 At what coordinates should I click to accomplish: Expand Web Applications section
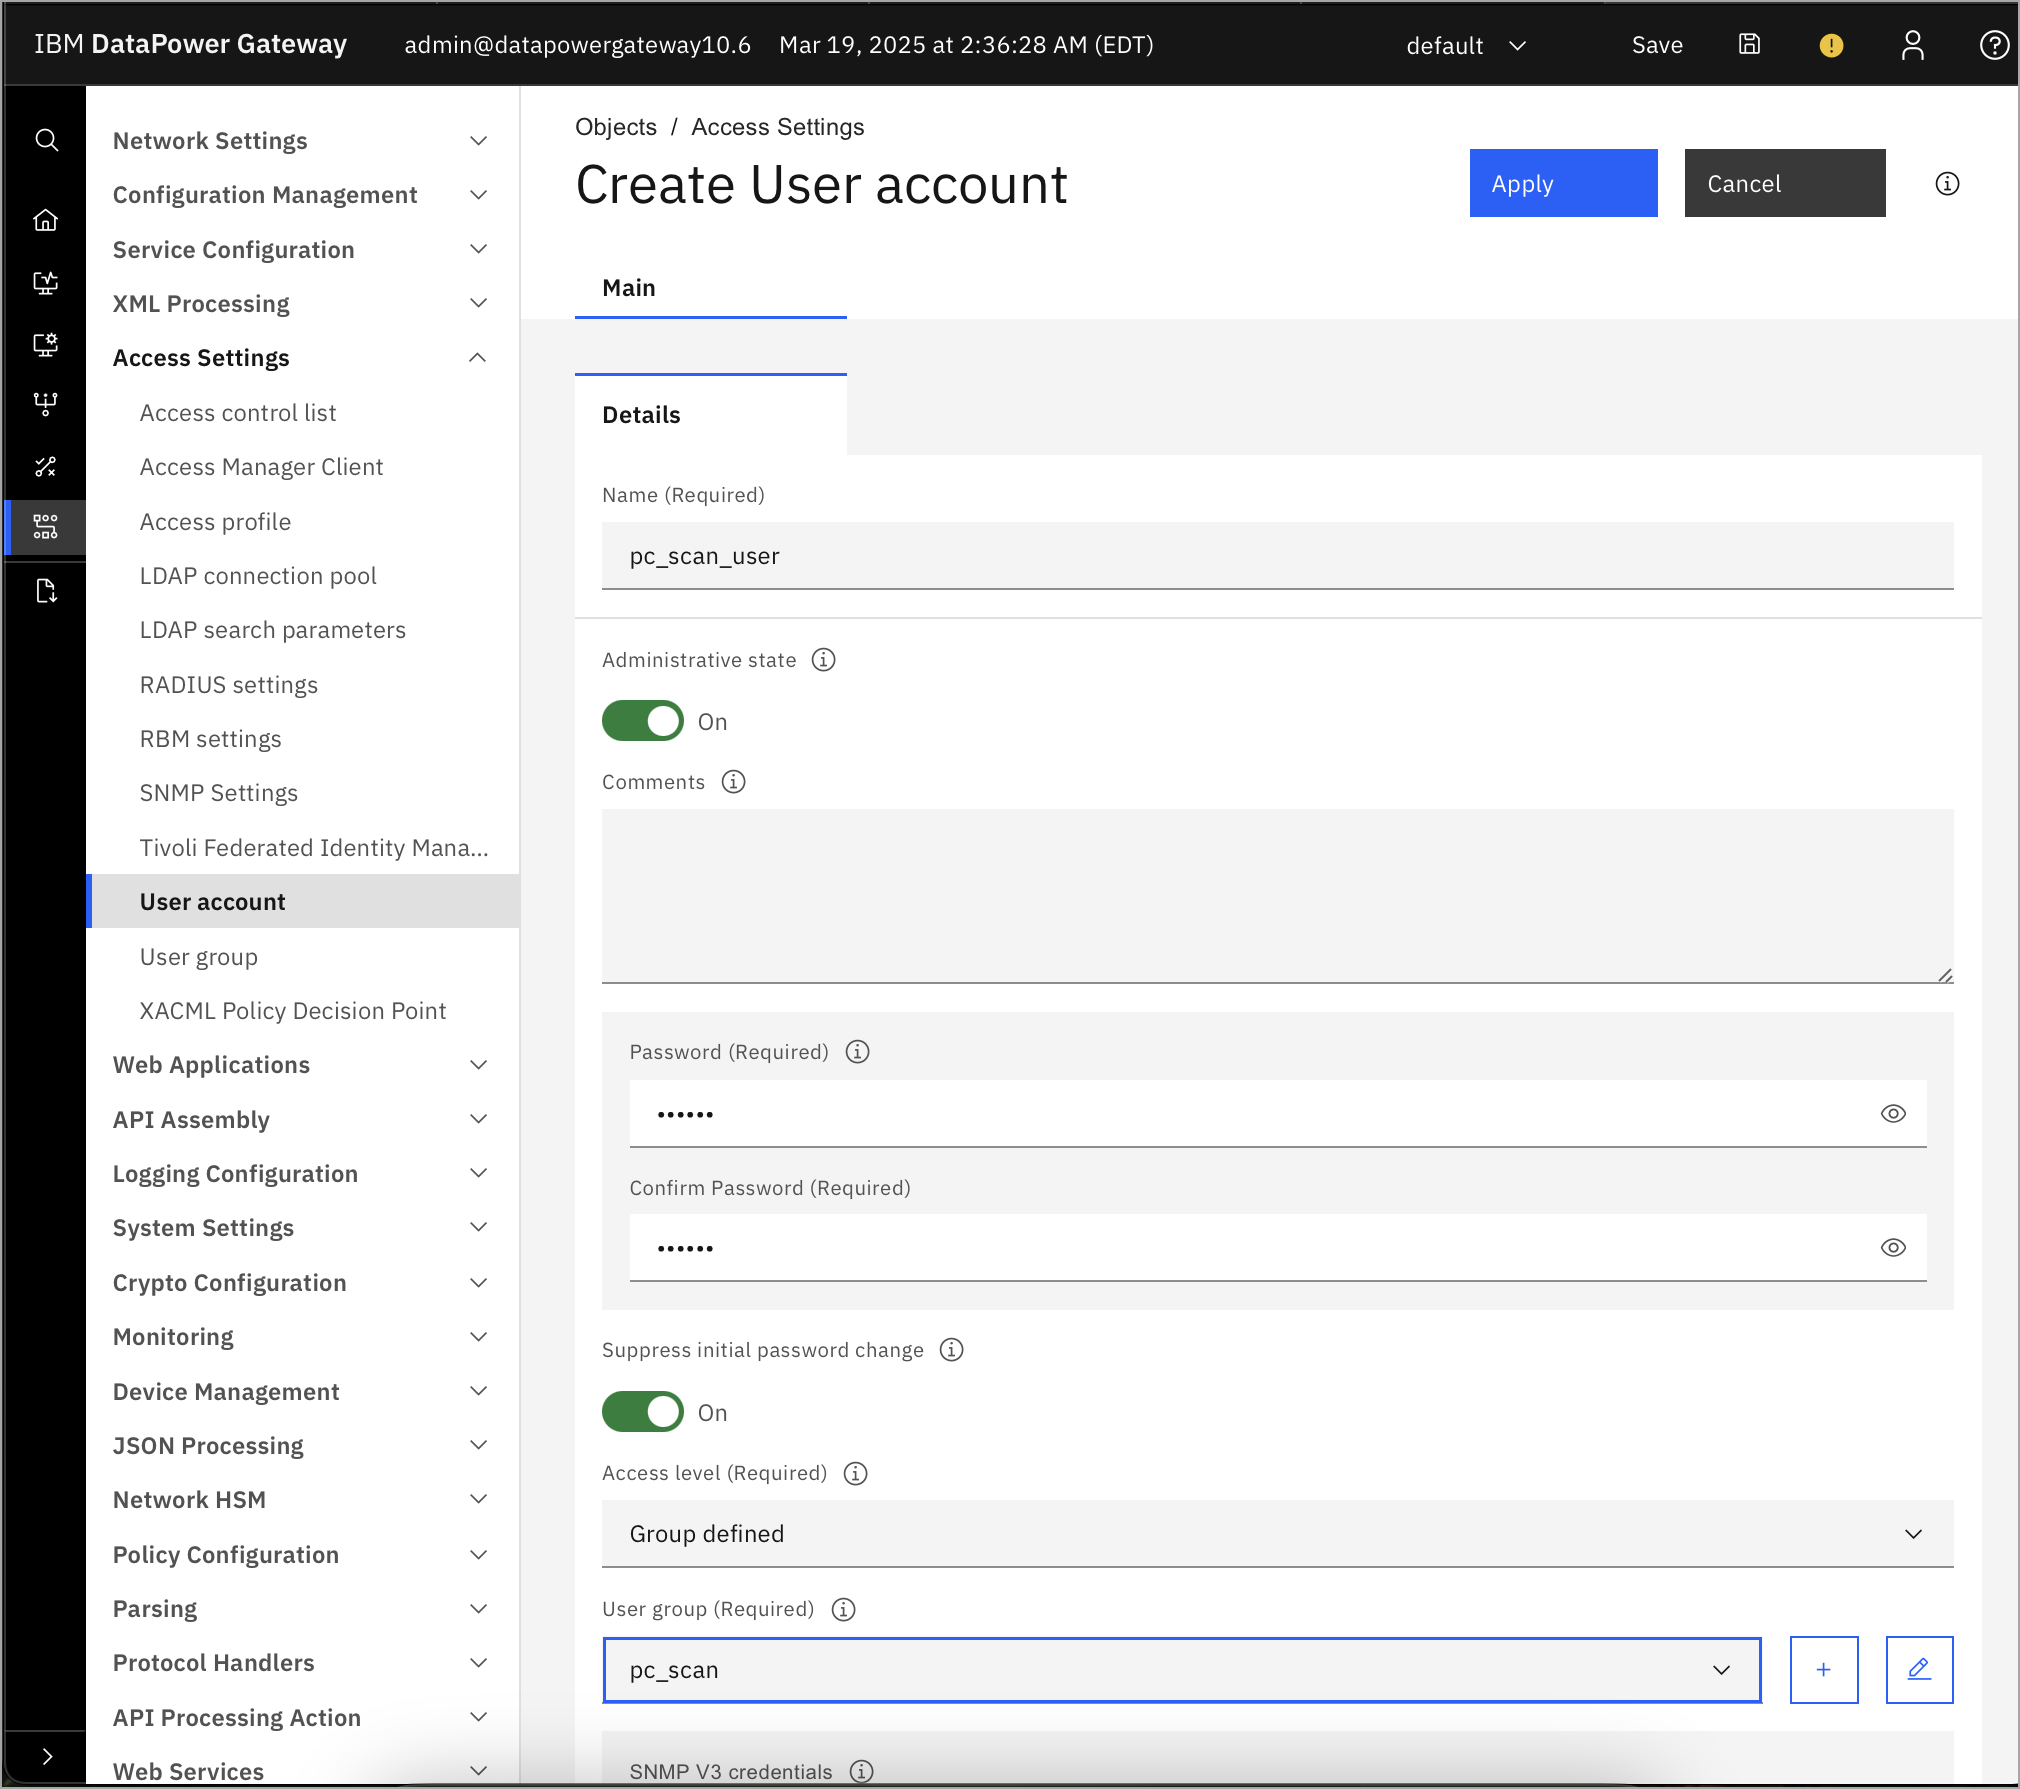[x=301, y=1065]
